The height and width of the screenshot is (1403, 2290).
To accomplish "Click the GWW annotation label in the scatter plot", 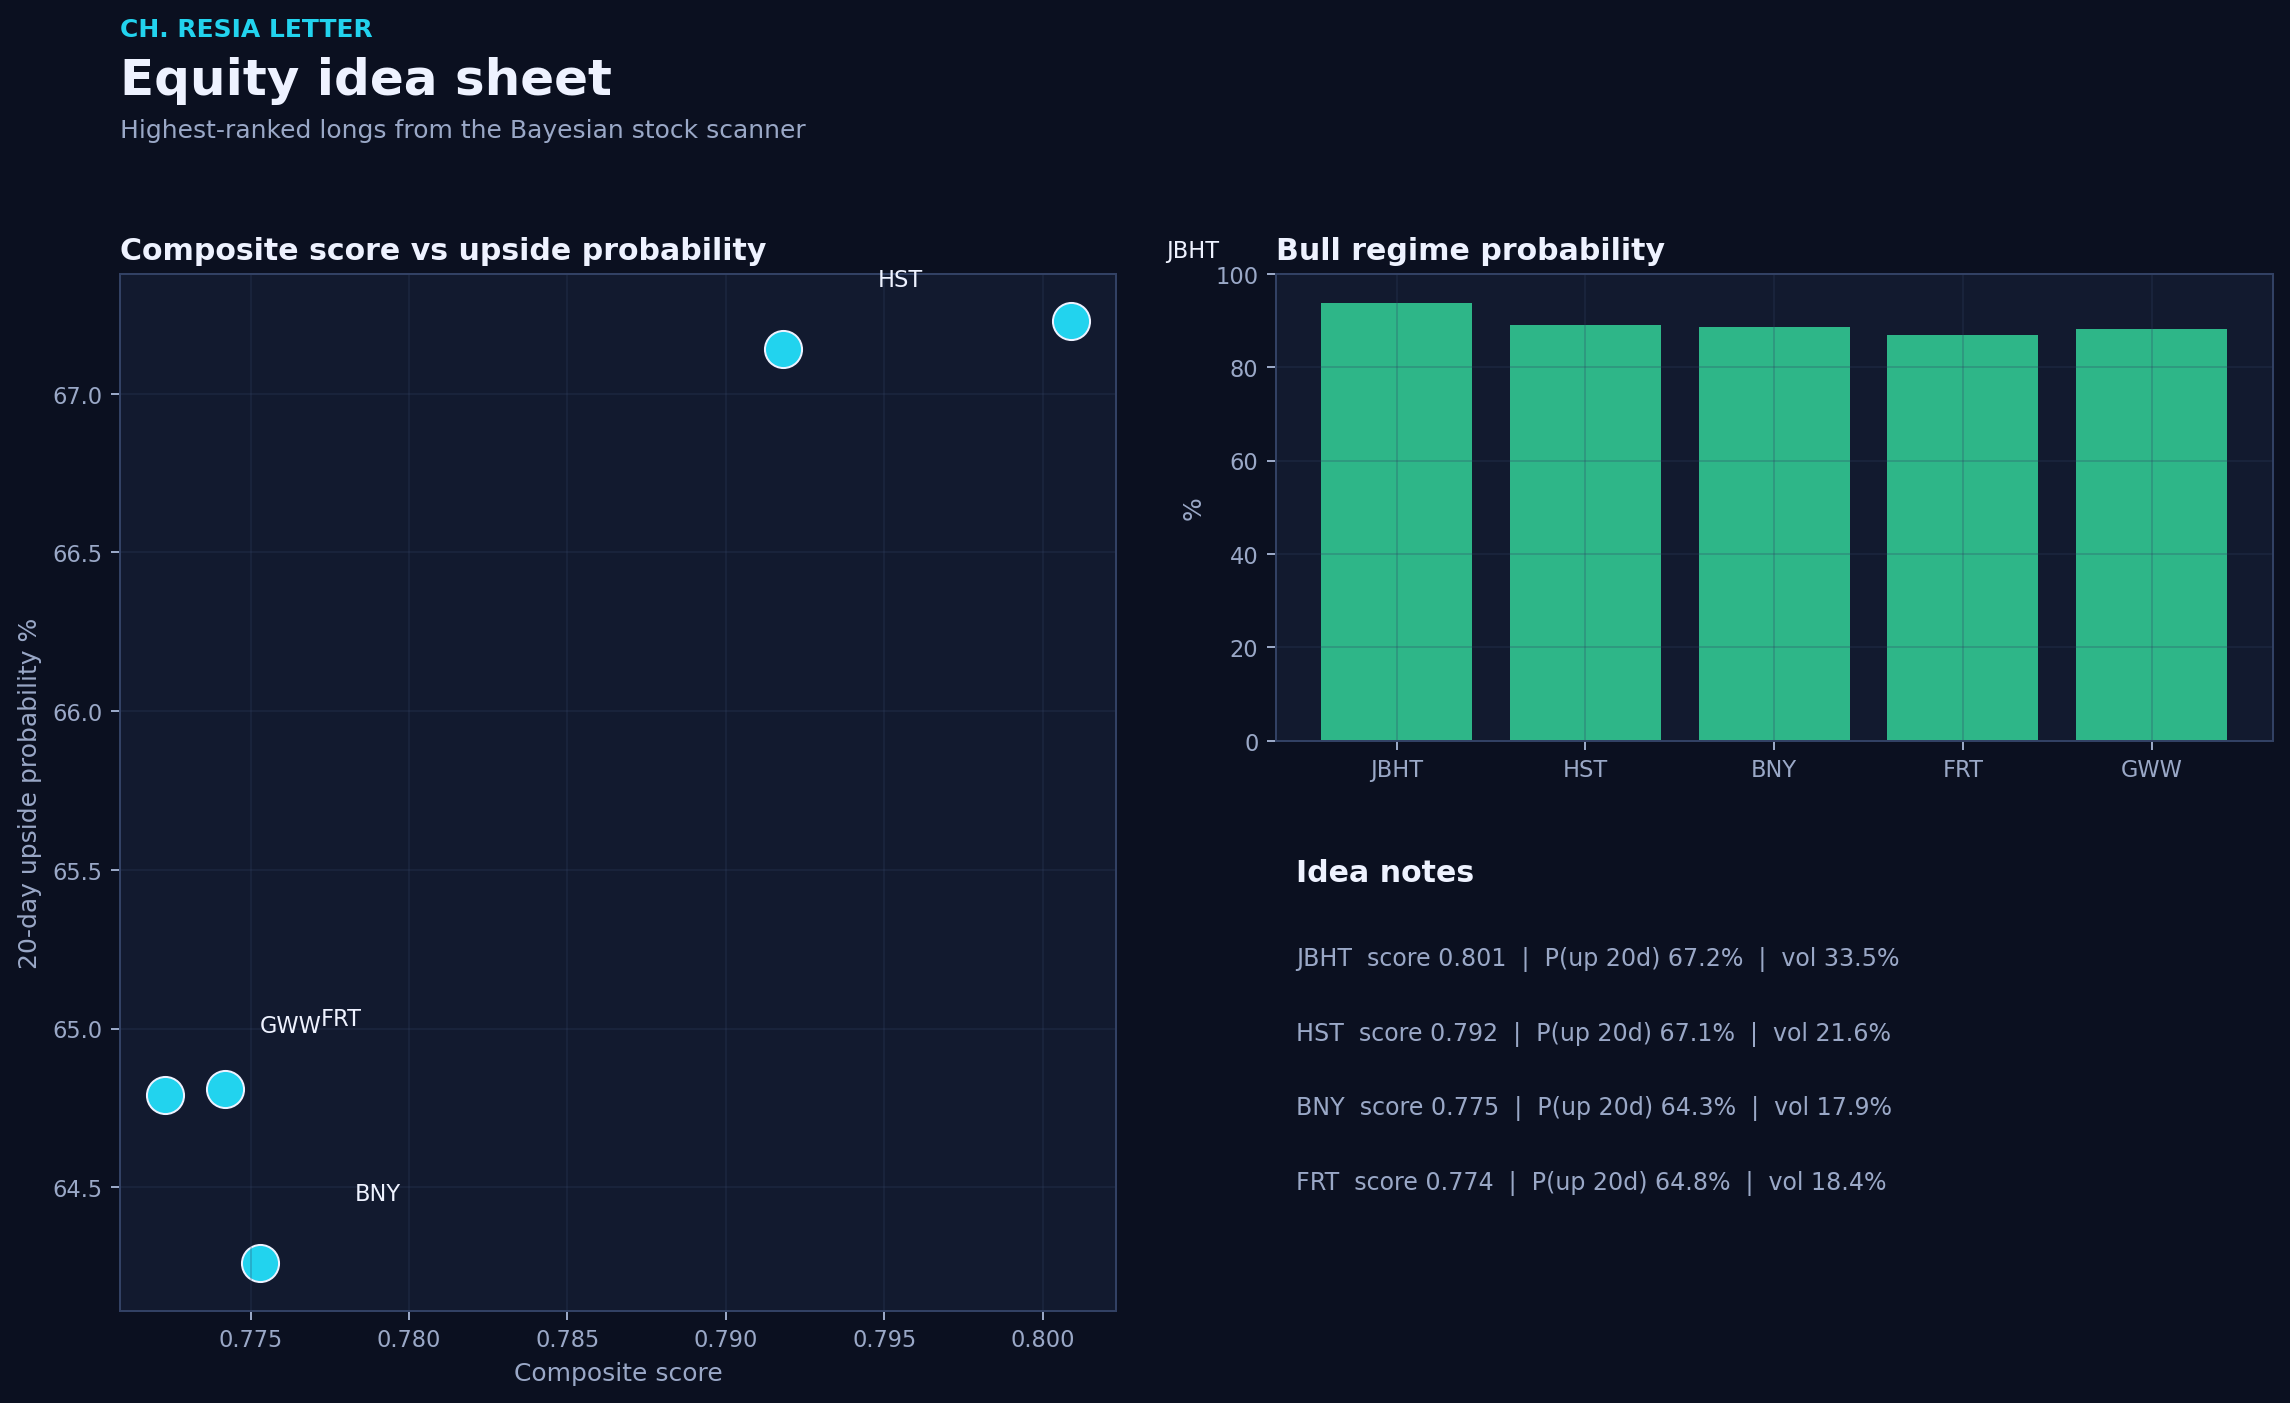I will point(290,1026).
